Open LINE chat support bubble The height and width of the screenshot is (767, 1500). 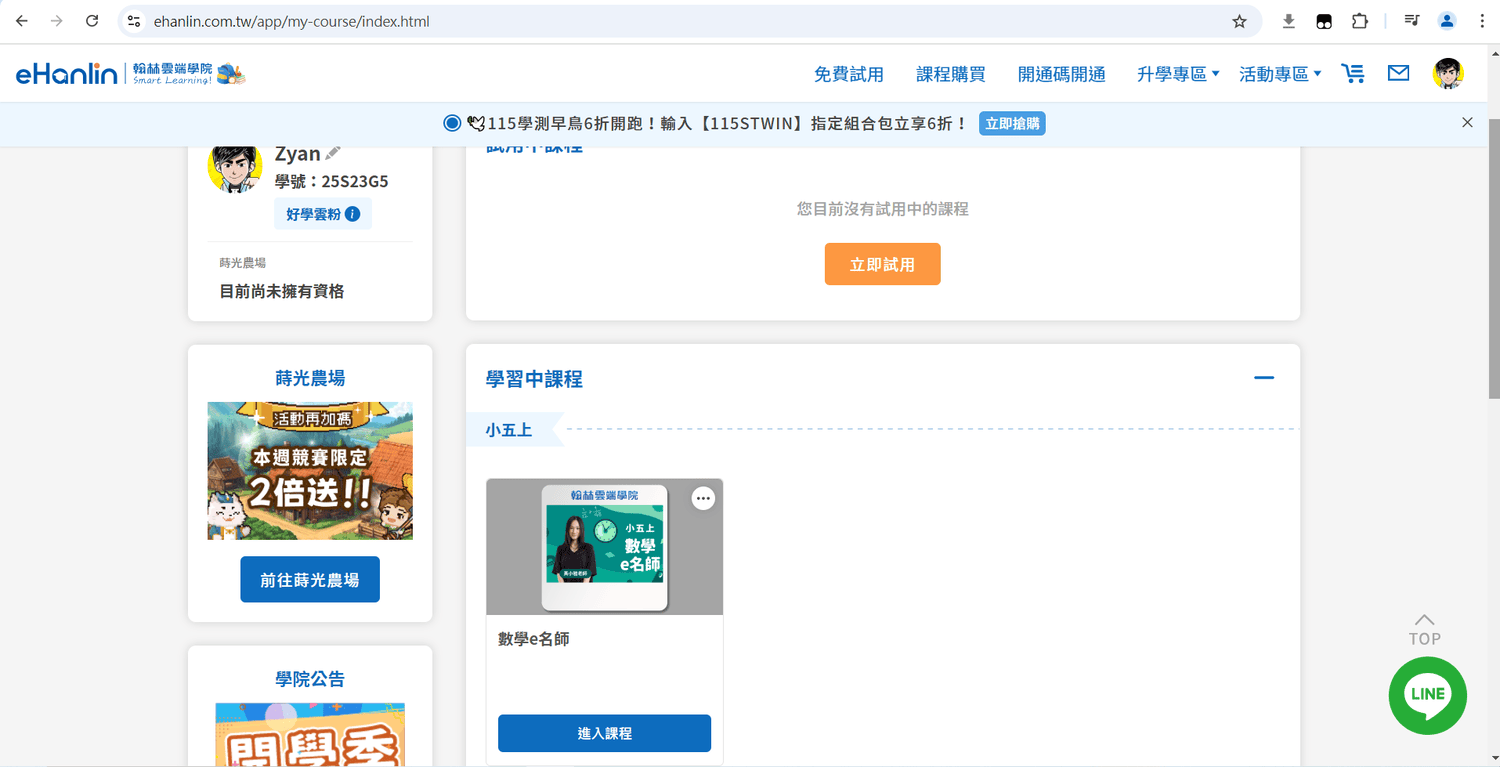[1427, 696]
